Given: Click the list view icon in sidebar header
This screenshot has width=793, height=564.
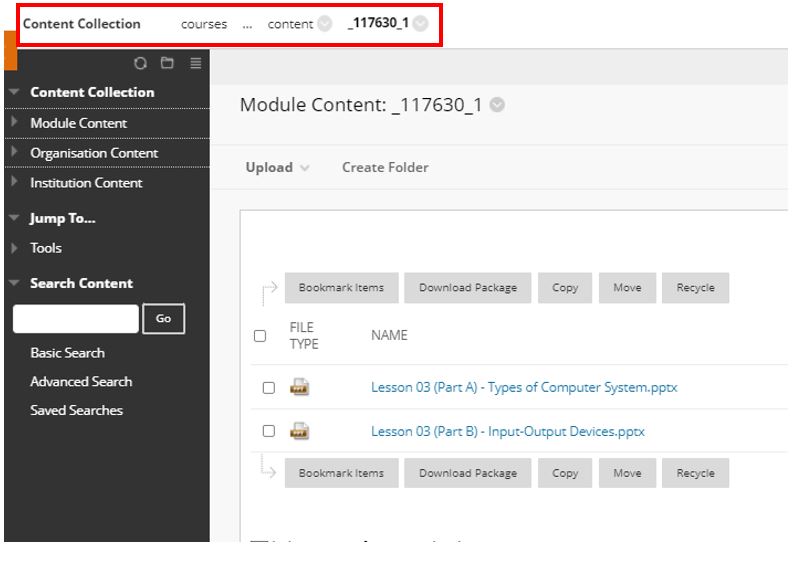Looking at the screenshot, I should (x=196, y=63).
